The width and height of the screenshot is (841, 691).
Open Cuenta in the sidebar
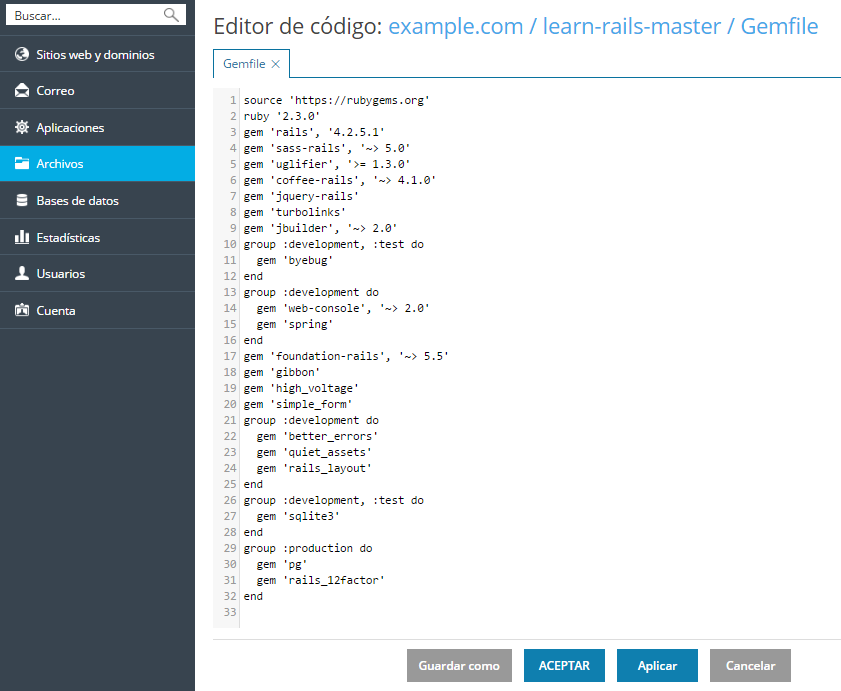click(x=97, y=310)
